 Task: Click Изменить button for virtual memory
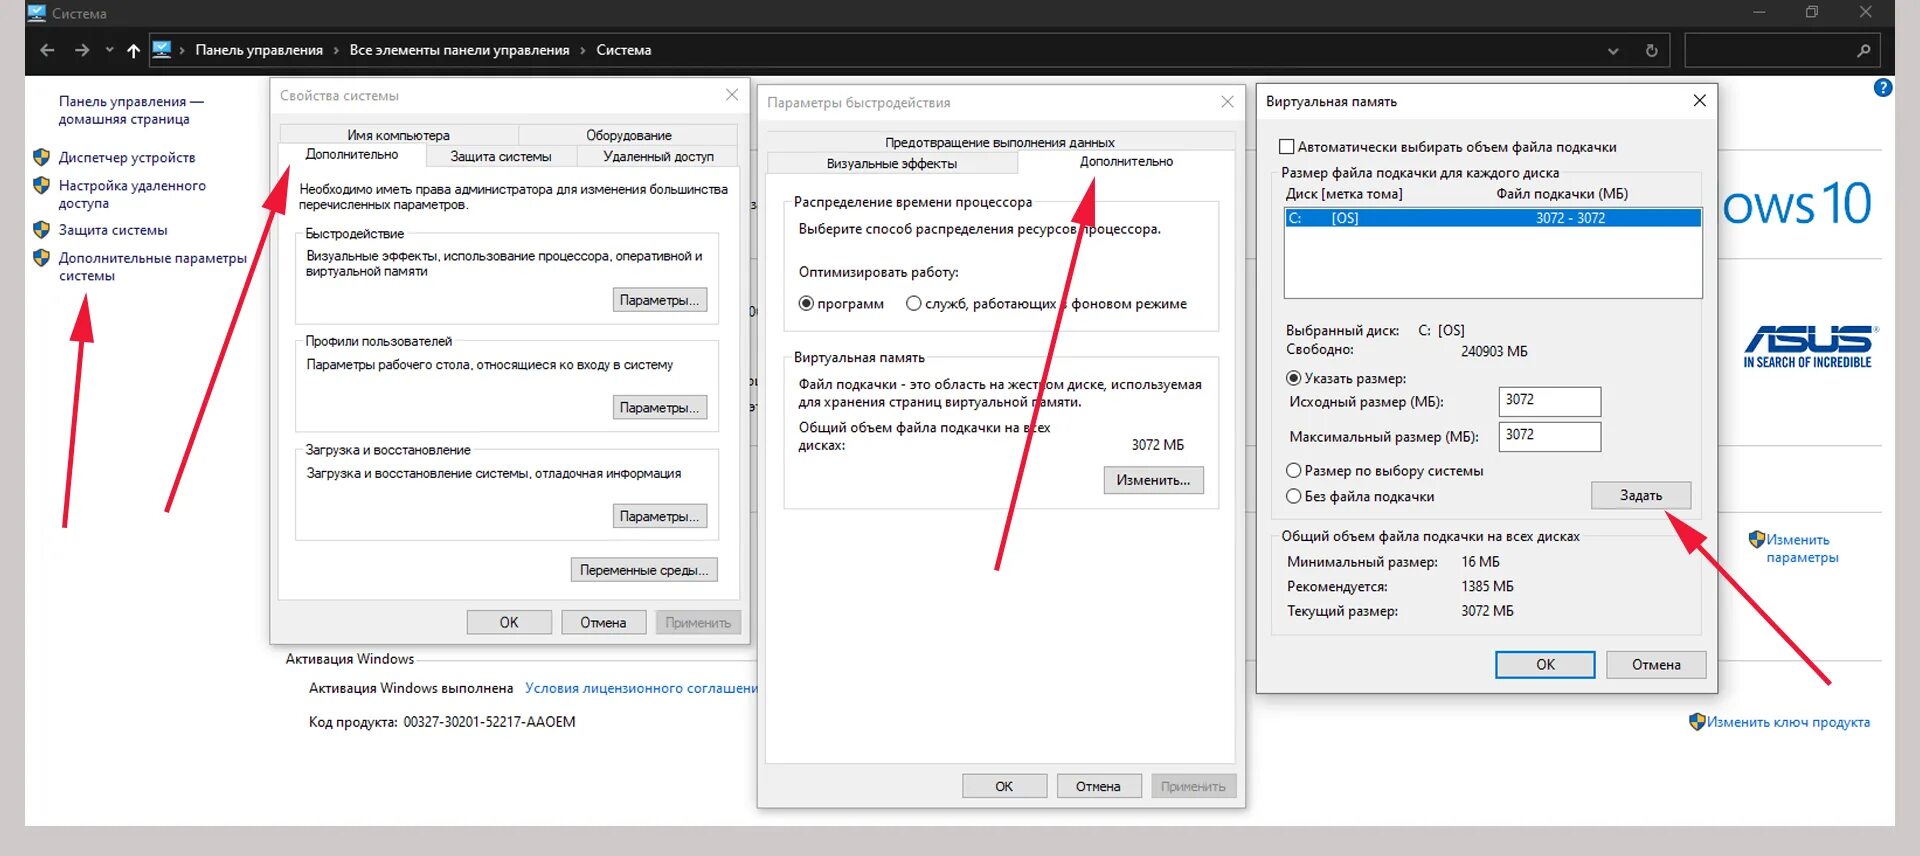tap(1153, 480)
